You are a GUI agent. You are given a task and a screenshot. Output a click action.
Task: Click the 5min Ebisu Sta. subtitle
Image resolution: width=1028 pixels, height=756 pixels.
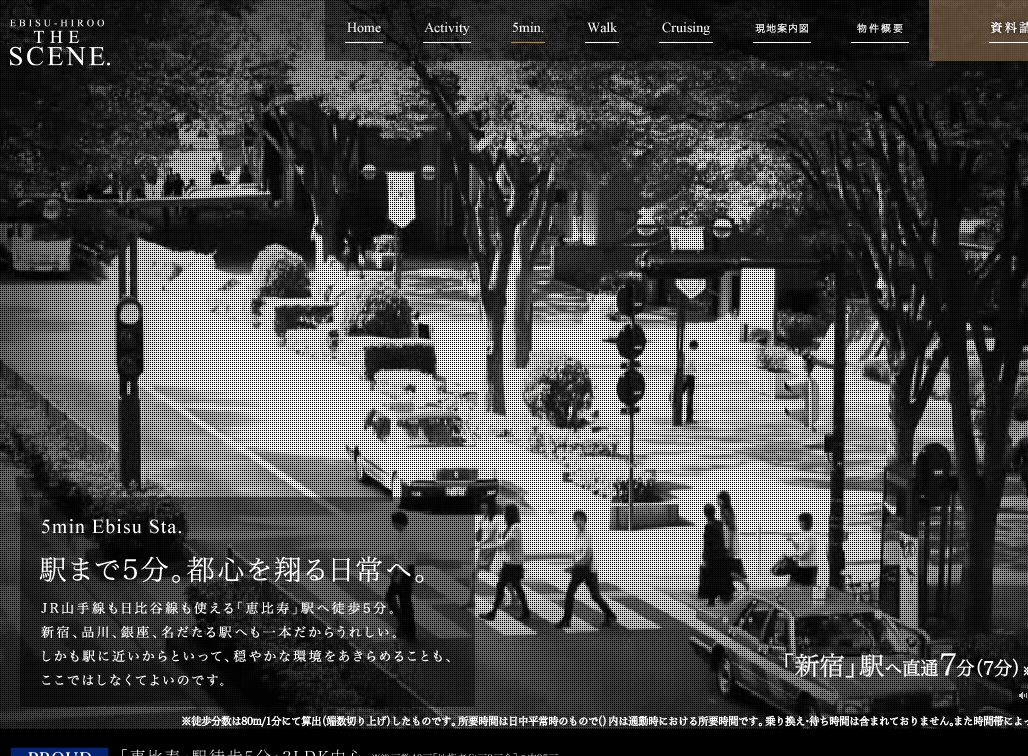[x=111, y=528]
